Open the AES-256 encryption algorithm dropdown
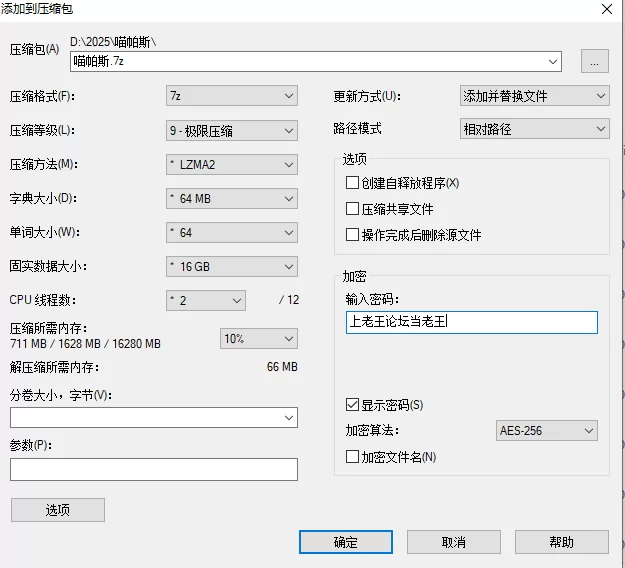Viewport: 625px width, 568px height. [547, 431]
